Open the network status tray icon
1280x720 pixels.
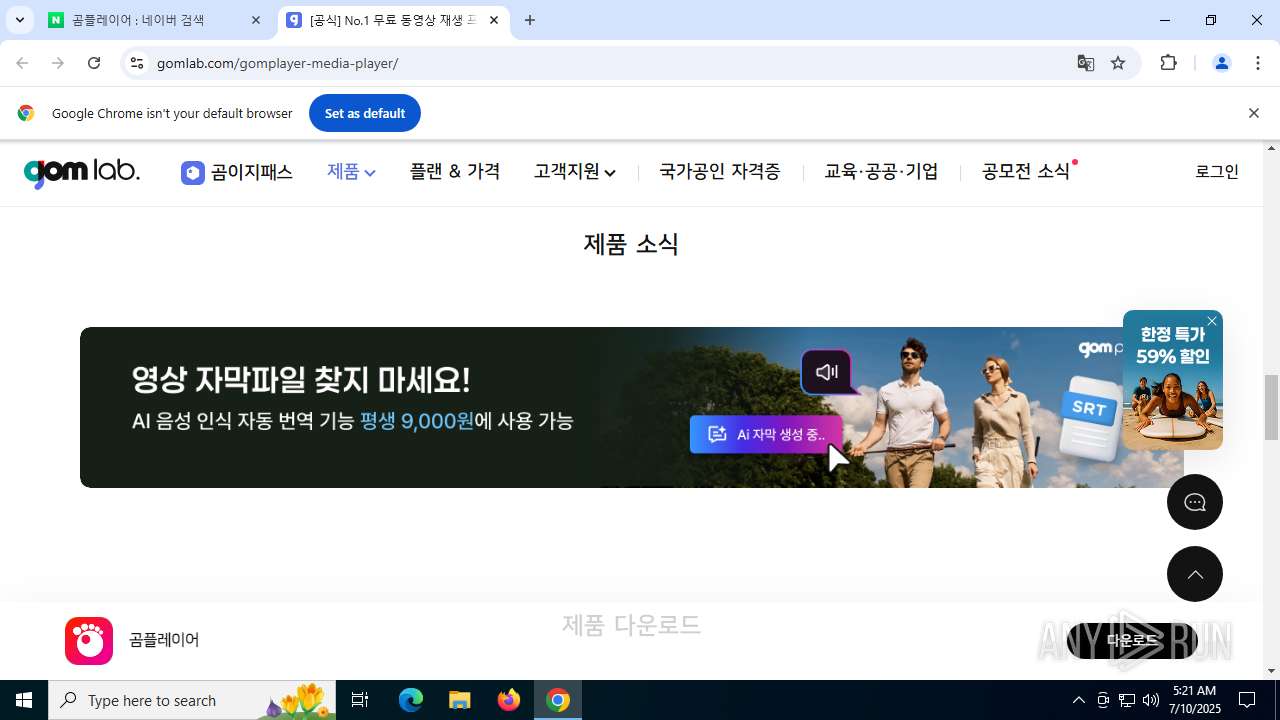coord(1127,700)
